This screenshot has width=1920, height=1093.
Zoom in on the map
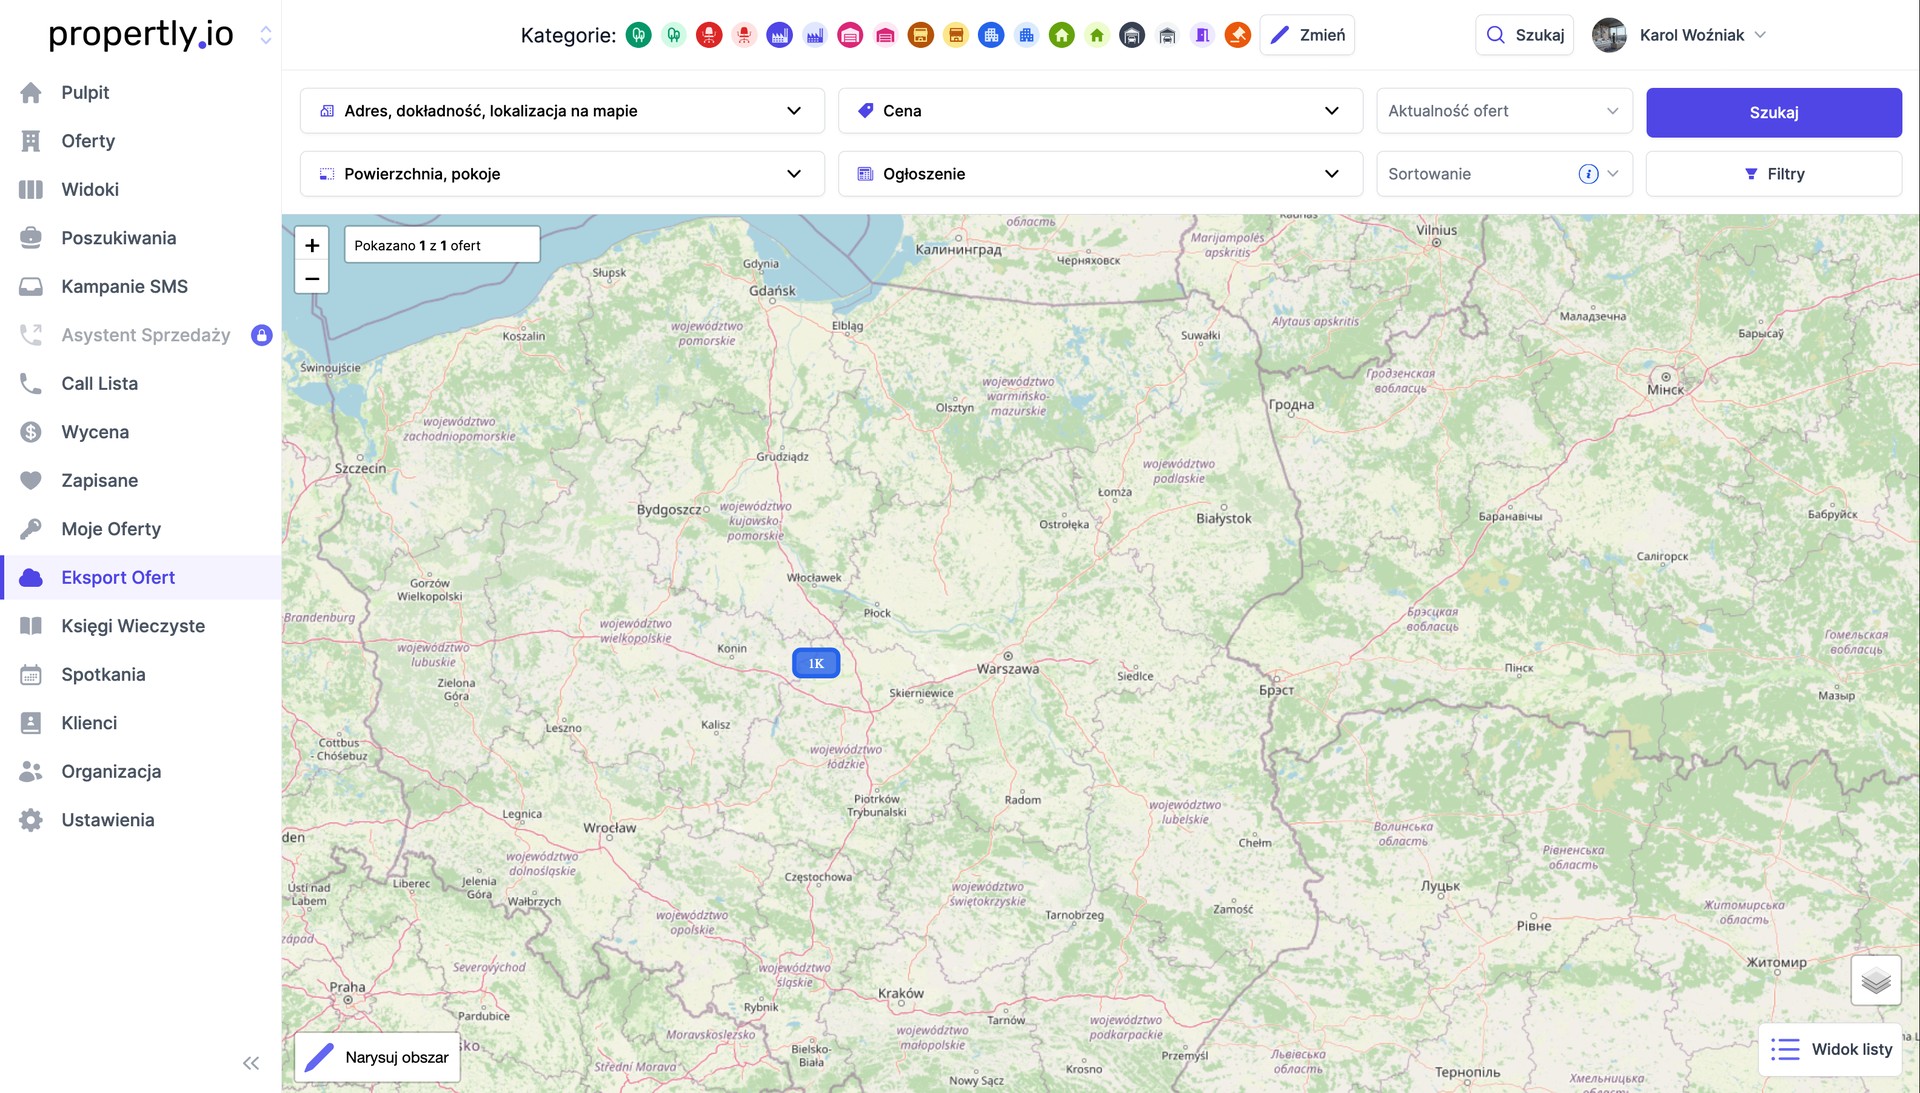point(312,245)
